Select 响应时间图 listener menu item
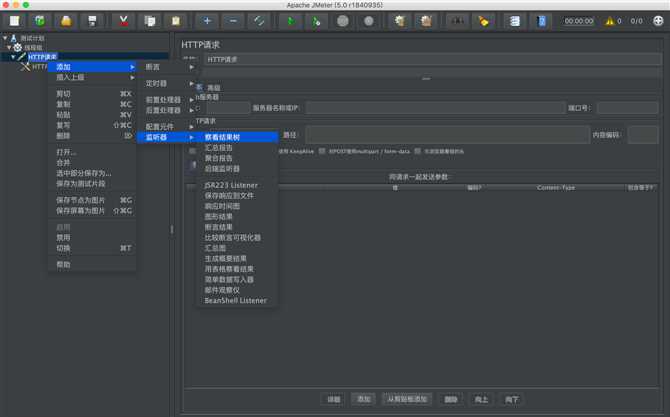Viewport: 670px width, 417px height. [237, 206]
